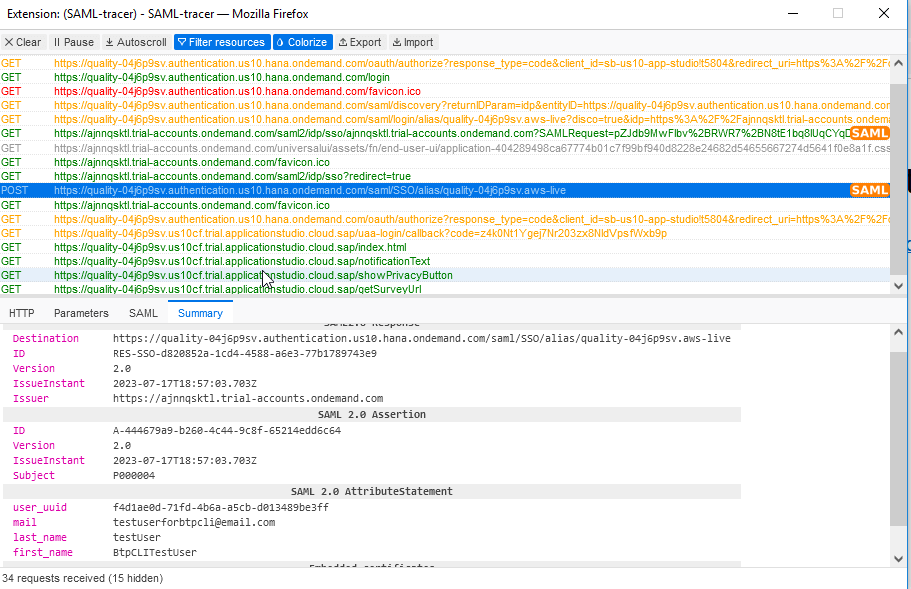The width and height of the screenshot is (911, 589).
Task: Click the Subject field label
Action: tap(34, 475)
